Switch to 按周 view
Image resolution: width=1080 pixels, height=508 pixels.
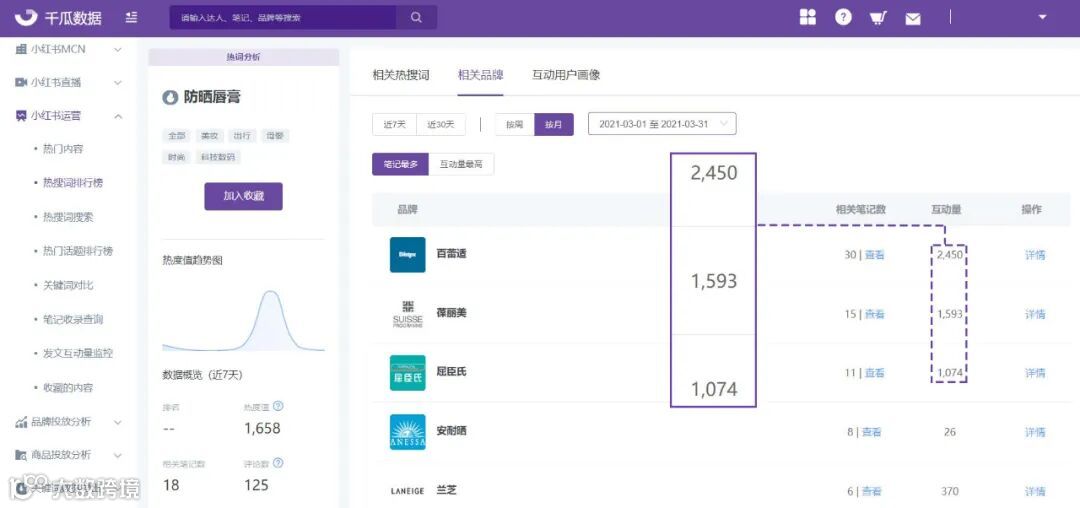tap(515, 125)
